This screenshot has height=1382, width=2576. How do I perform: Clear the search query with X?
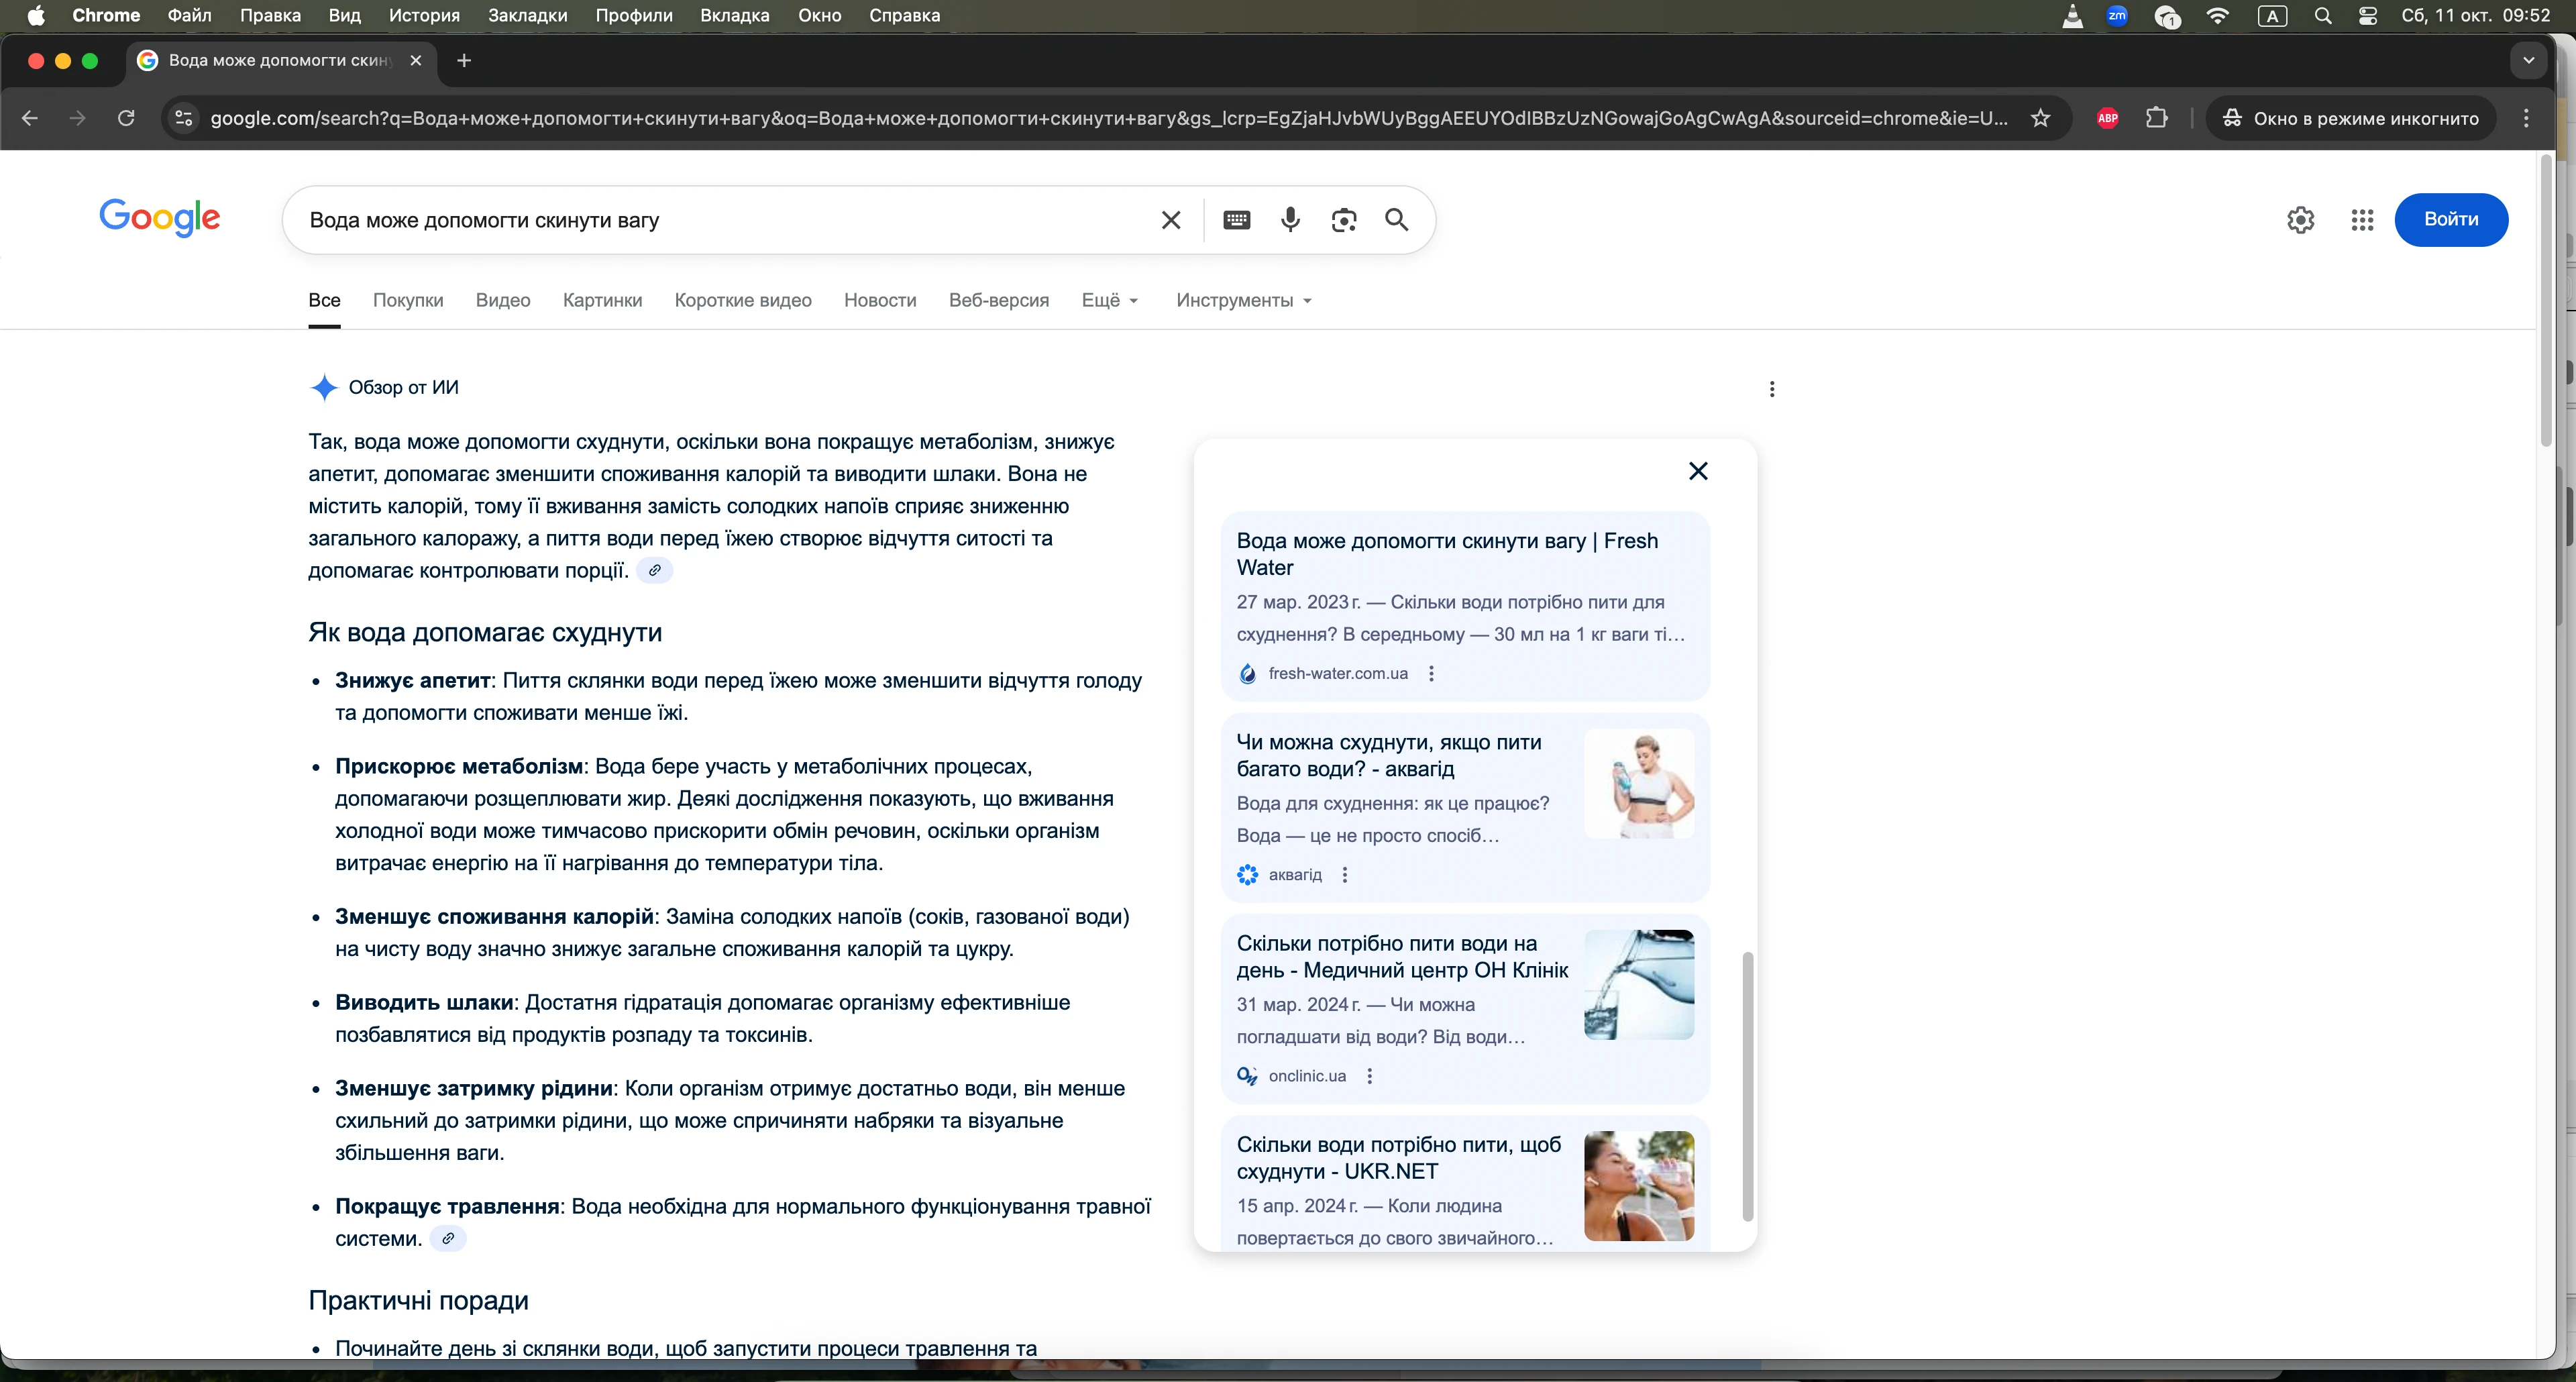1170,220
